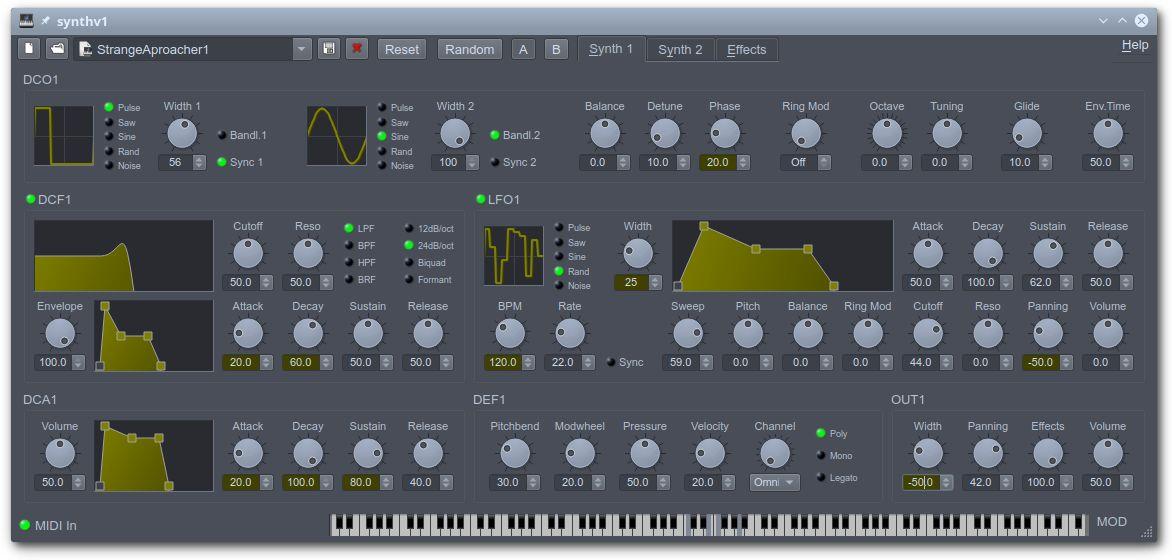The height and width of the screenshot is (560, 1172).
Task: Toggle the LFO1 section enable LED
Action: pos(481,199)
